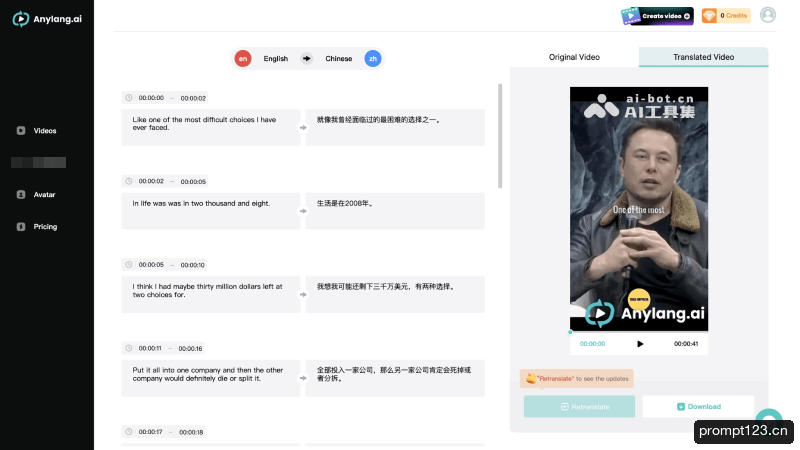Click the Retranslate refresh icon
800x450 pixels.
[x=564, y=407]
